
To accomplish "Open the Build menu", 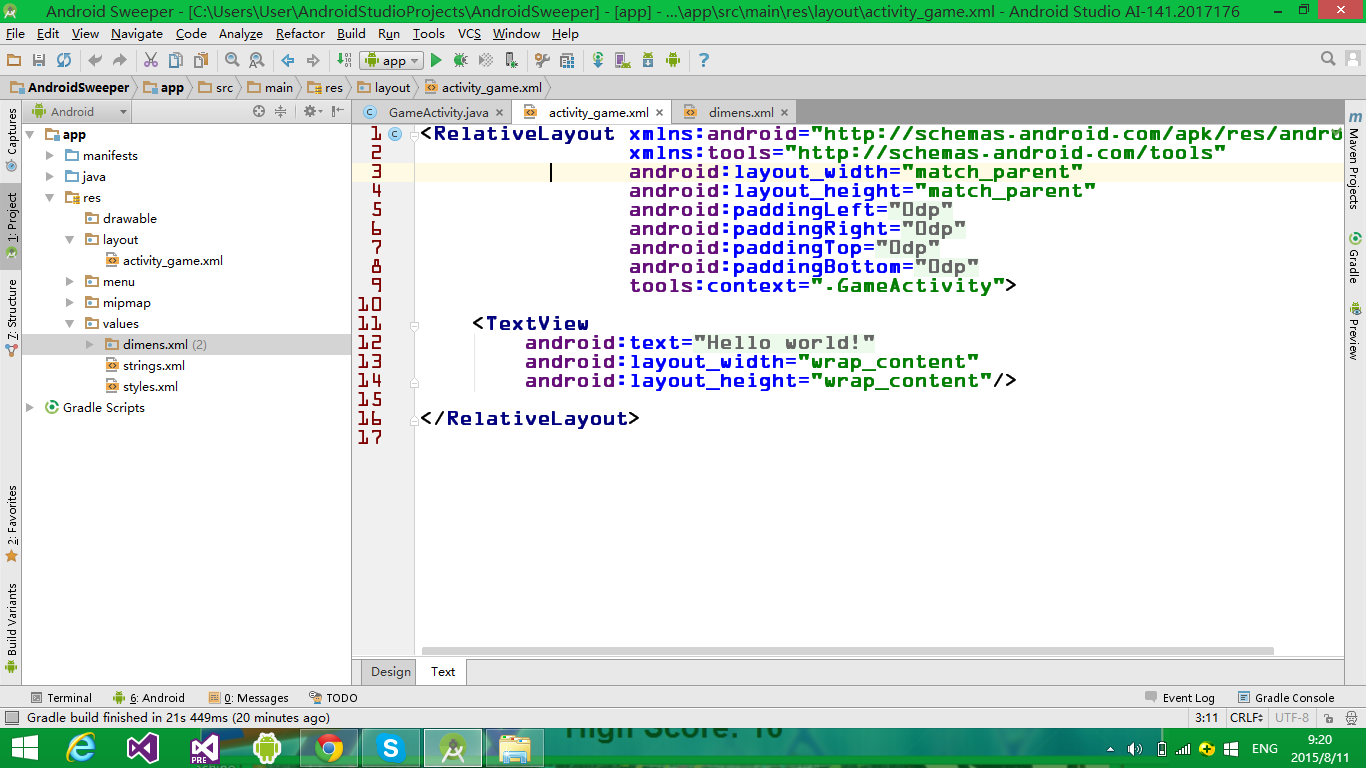I will [351, 33].
